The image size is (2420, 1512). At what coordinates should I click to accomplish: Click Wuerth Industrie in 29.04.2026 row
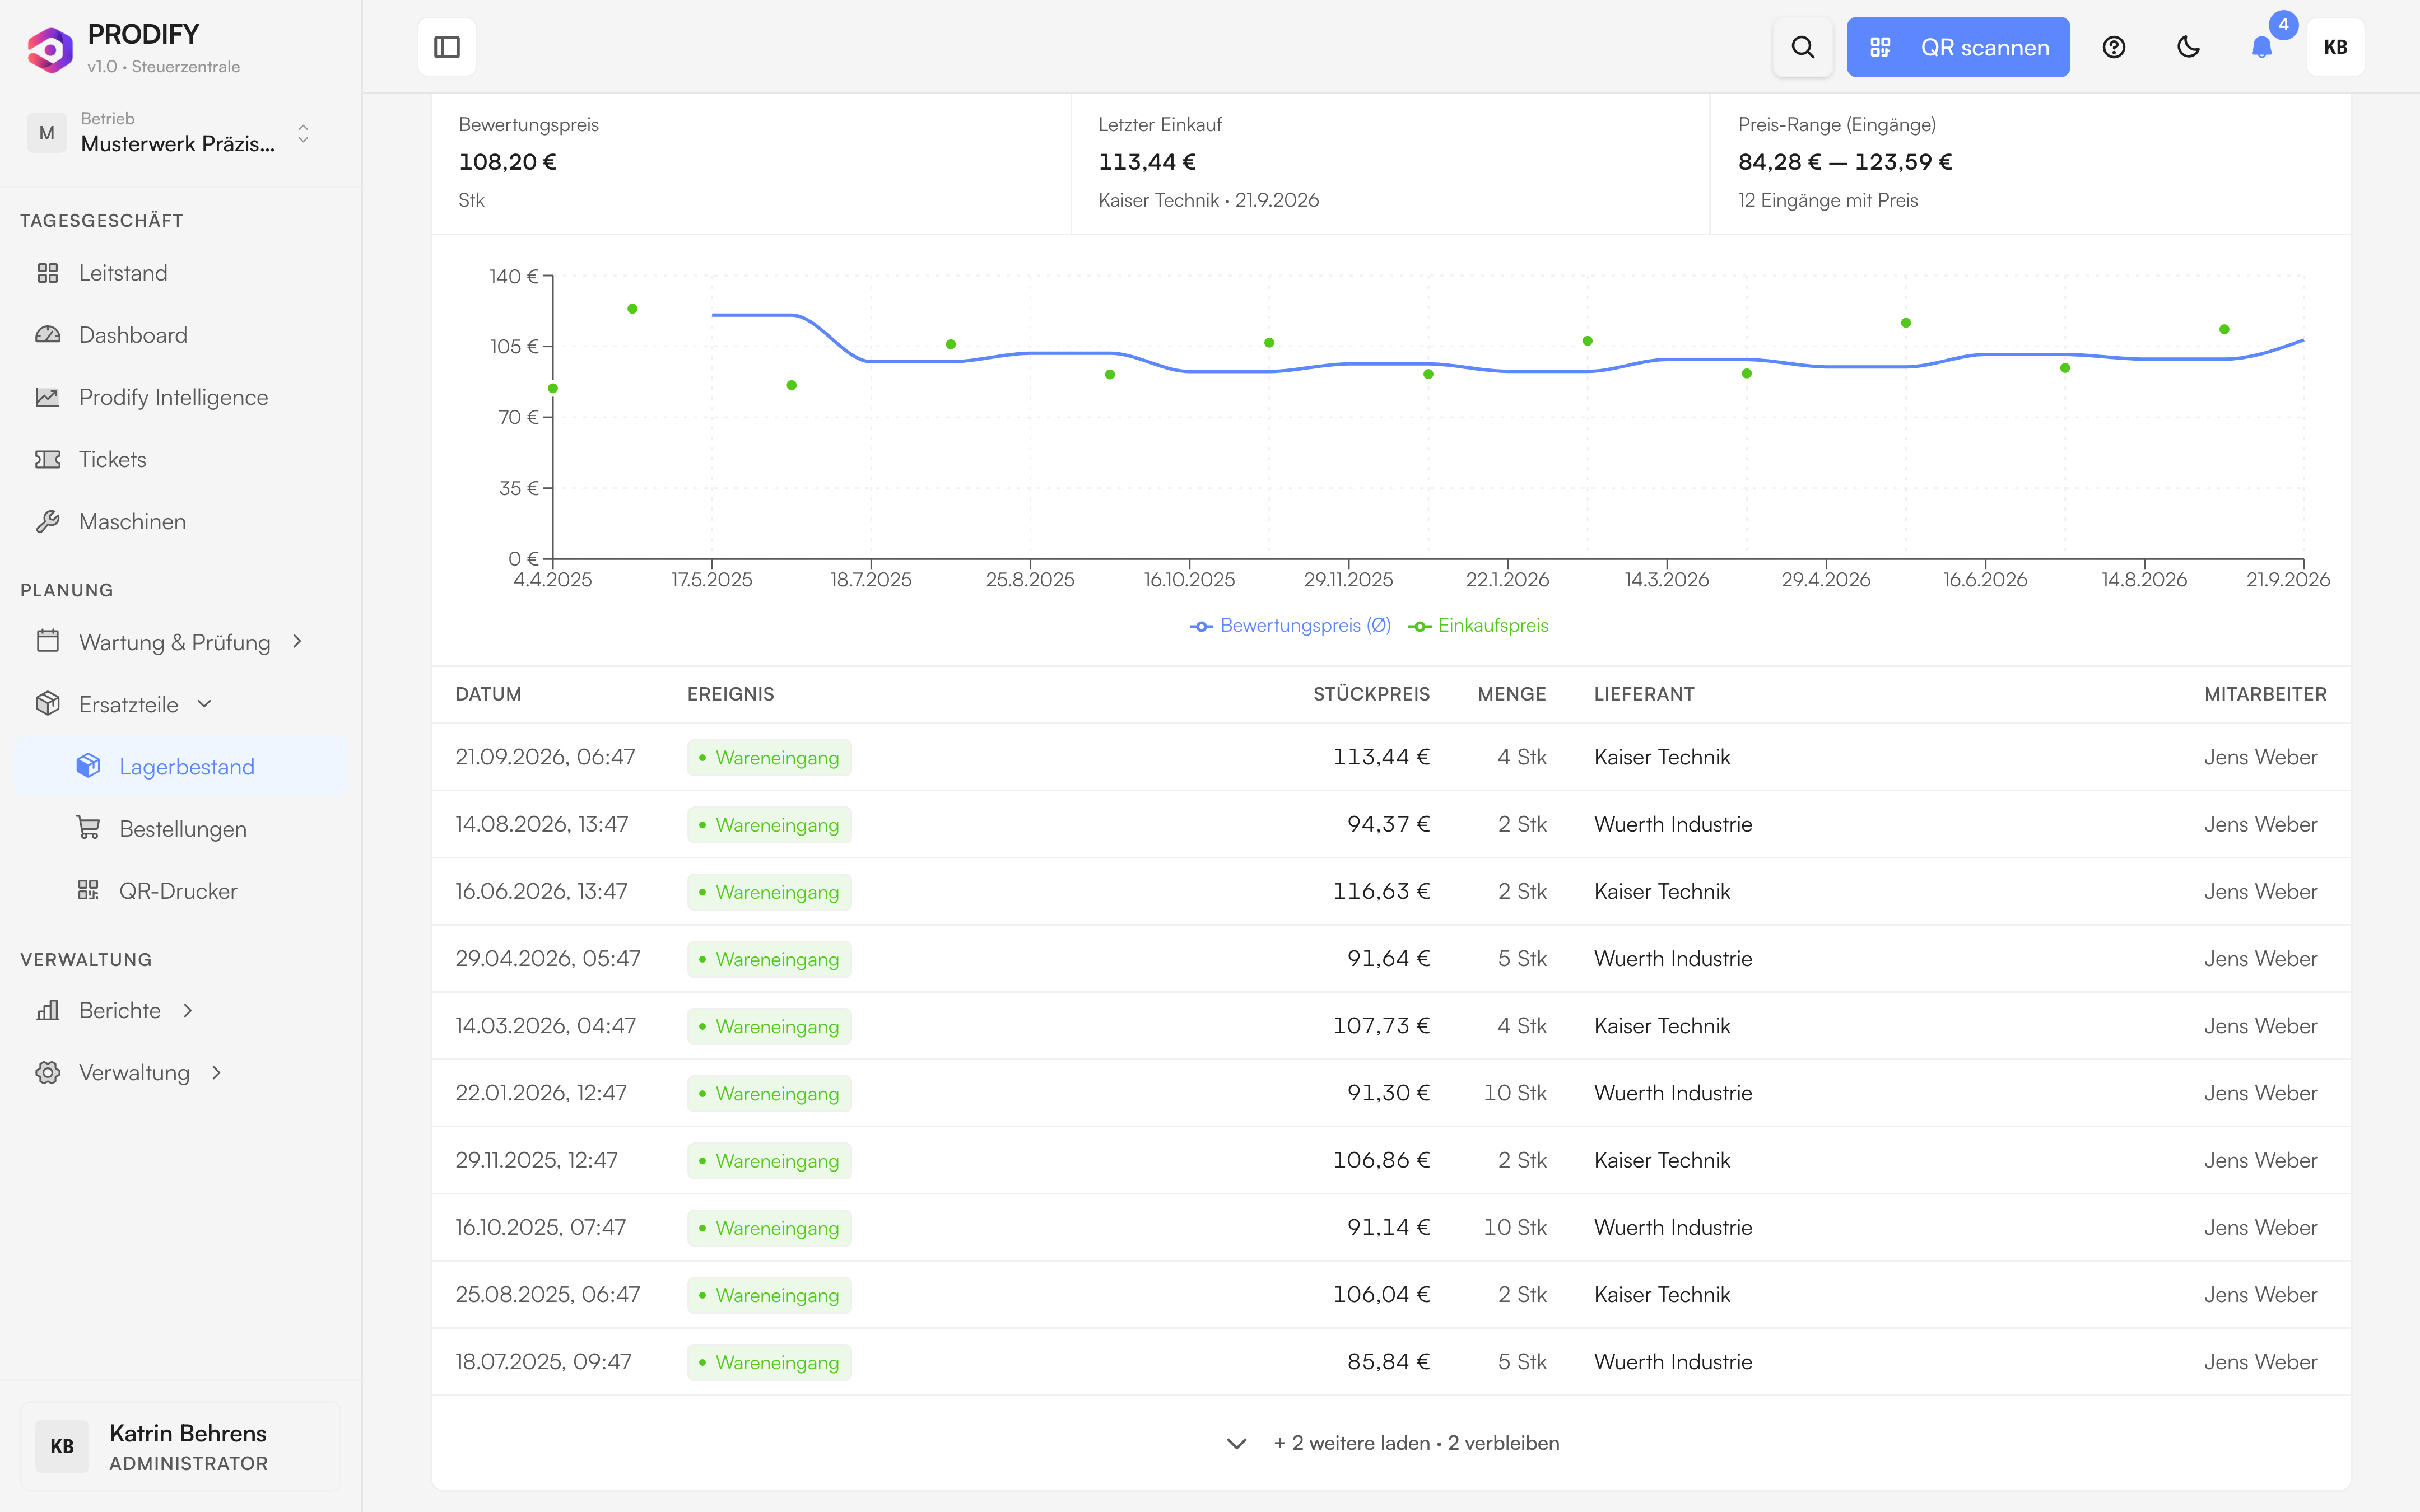point(1673,958)
